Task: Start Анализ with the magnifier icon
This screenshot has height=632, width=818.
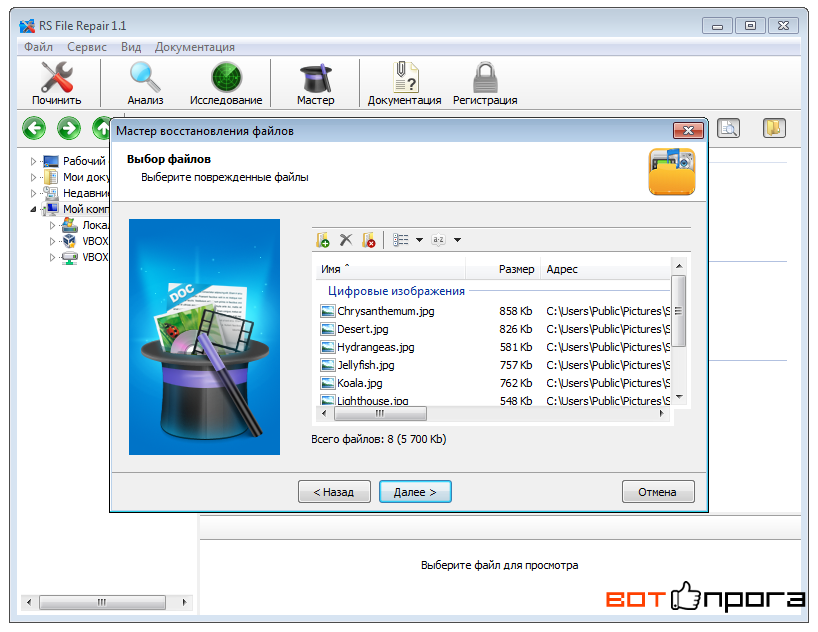Action: [x=145, y=77]
